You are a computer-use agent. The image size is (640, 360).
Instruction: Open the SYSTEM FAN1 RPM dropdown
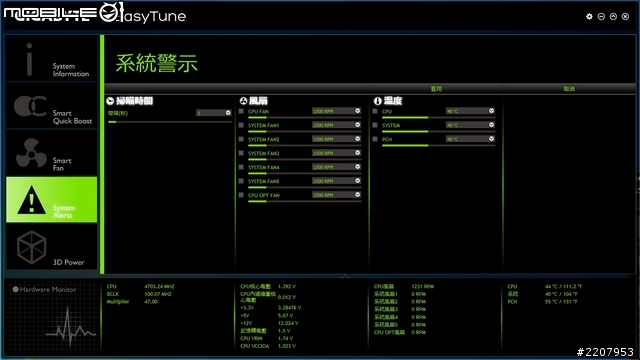(x=336, y=125)
